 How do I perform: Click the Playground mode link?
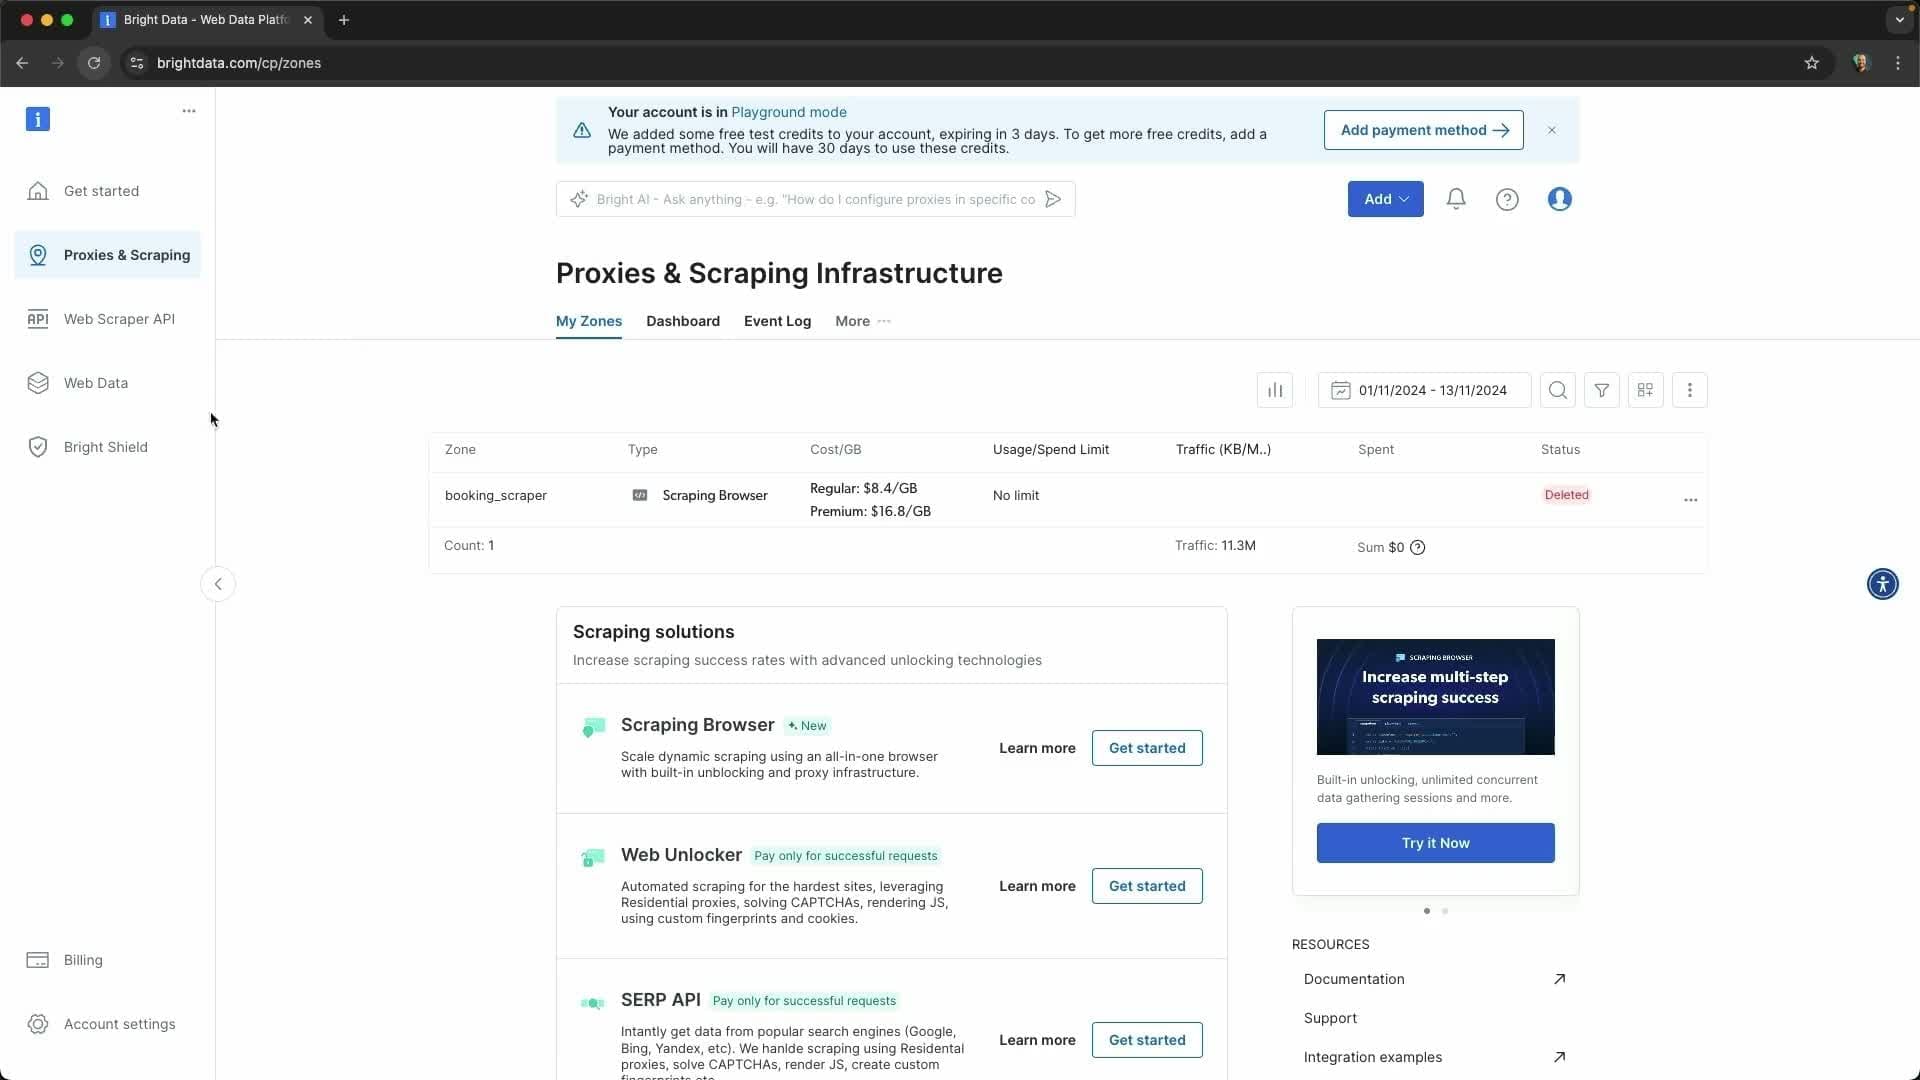788,112
